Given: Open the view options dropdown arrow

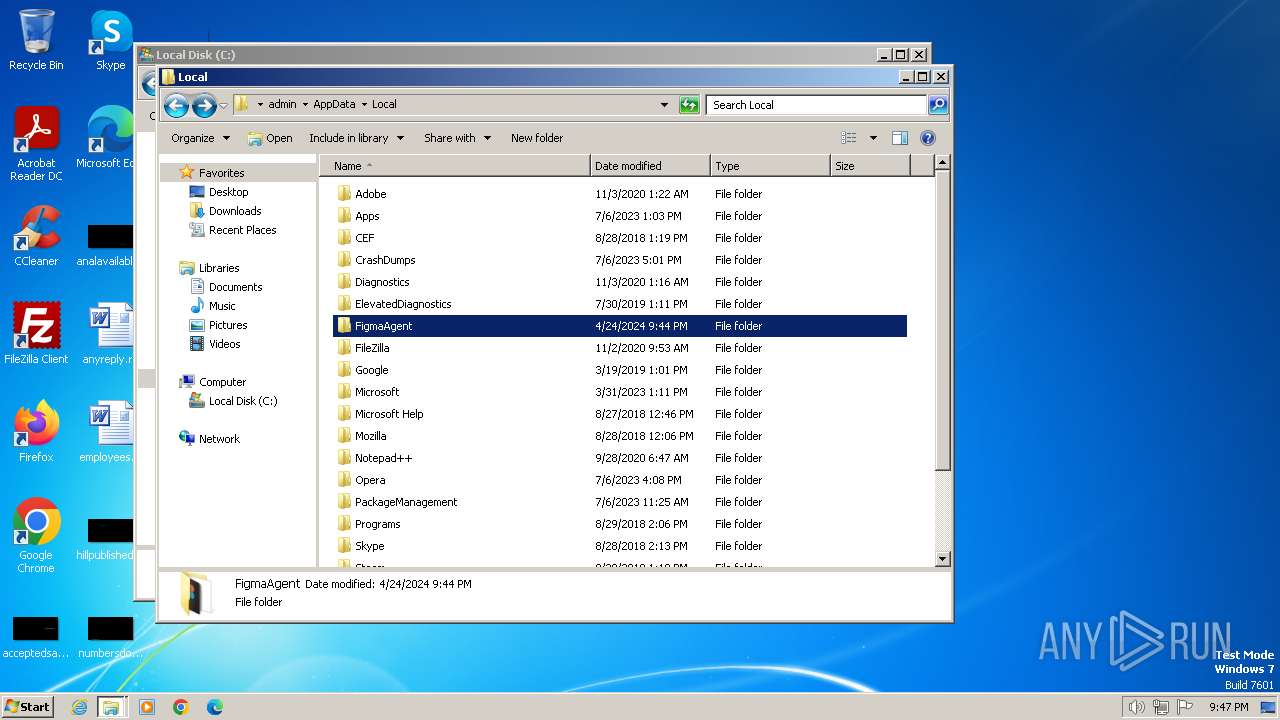Looking at the screenshot, I should point(873,138).
